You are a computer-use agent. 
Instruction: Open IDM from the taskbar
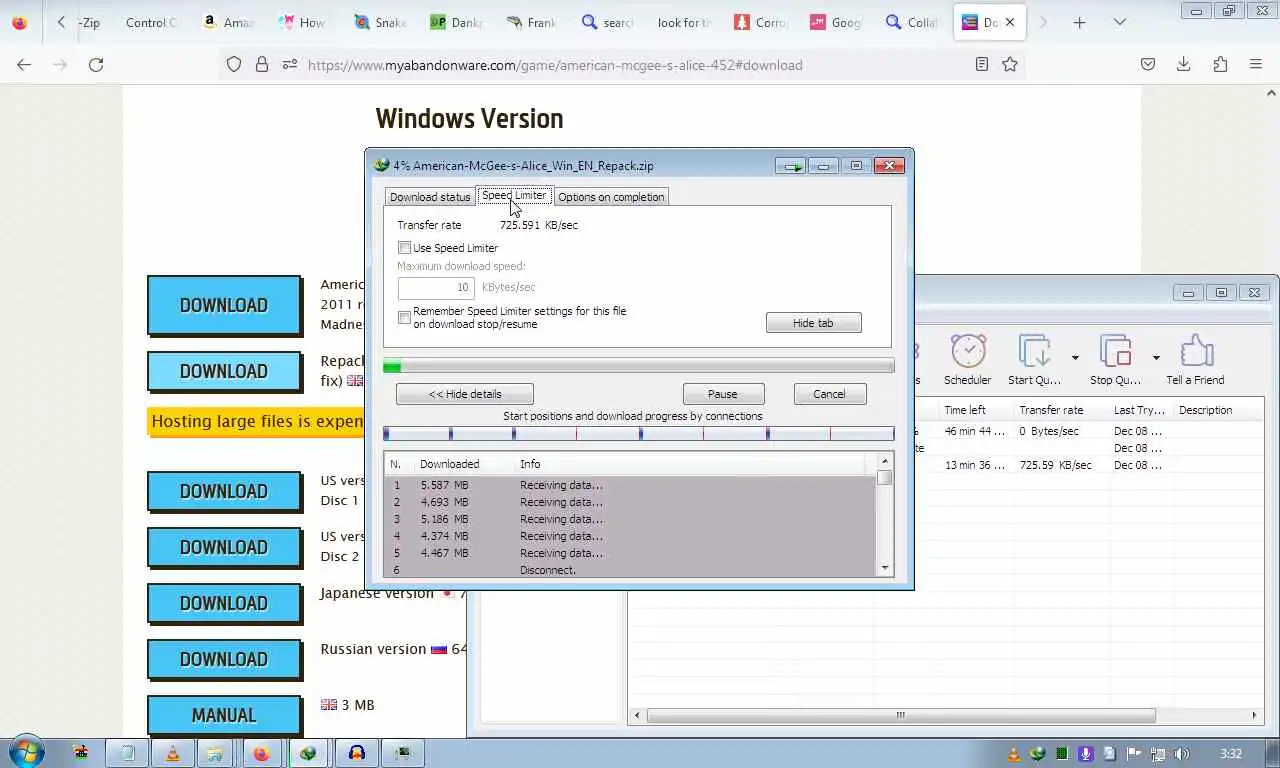tap(308, 753)
